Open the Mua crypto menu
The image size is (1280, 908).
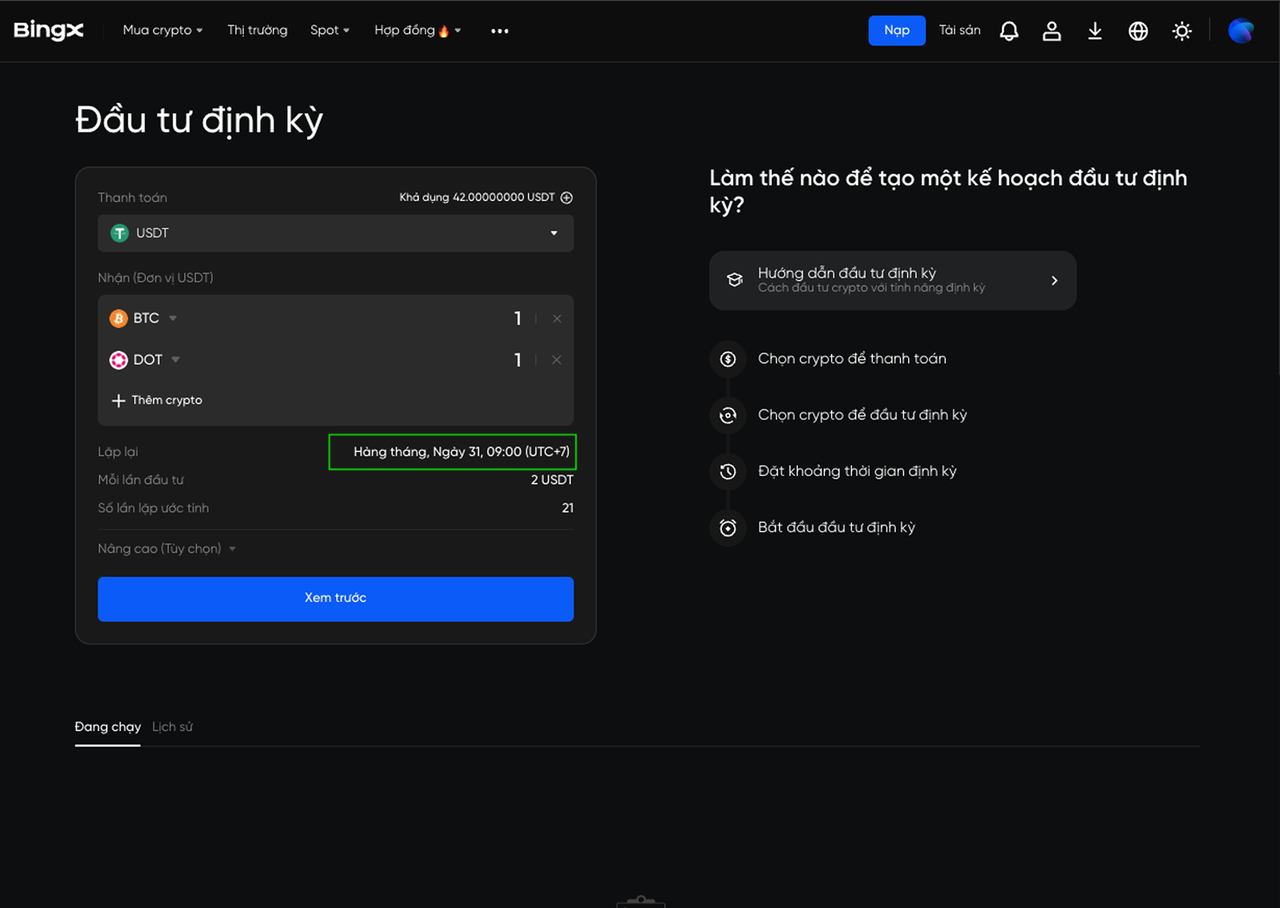pos(162,30)
